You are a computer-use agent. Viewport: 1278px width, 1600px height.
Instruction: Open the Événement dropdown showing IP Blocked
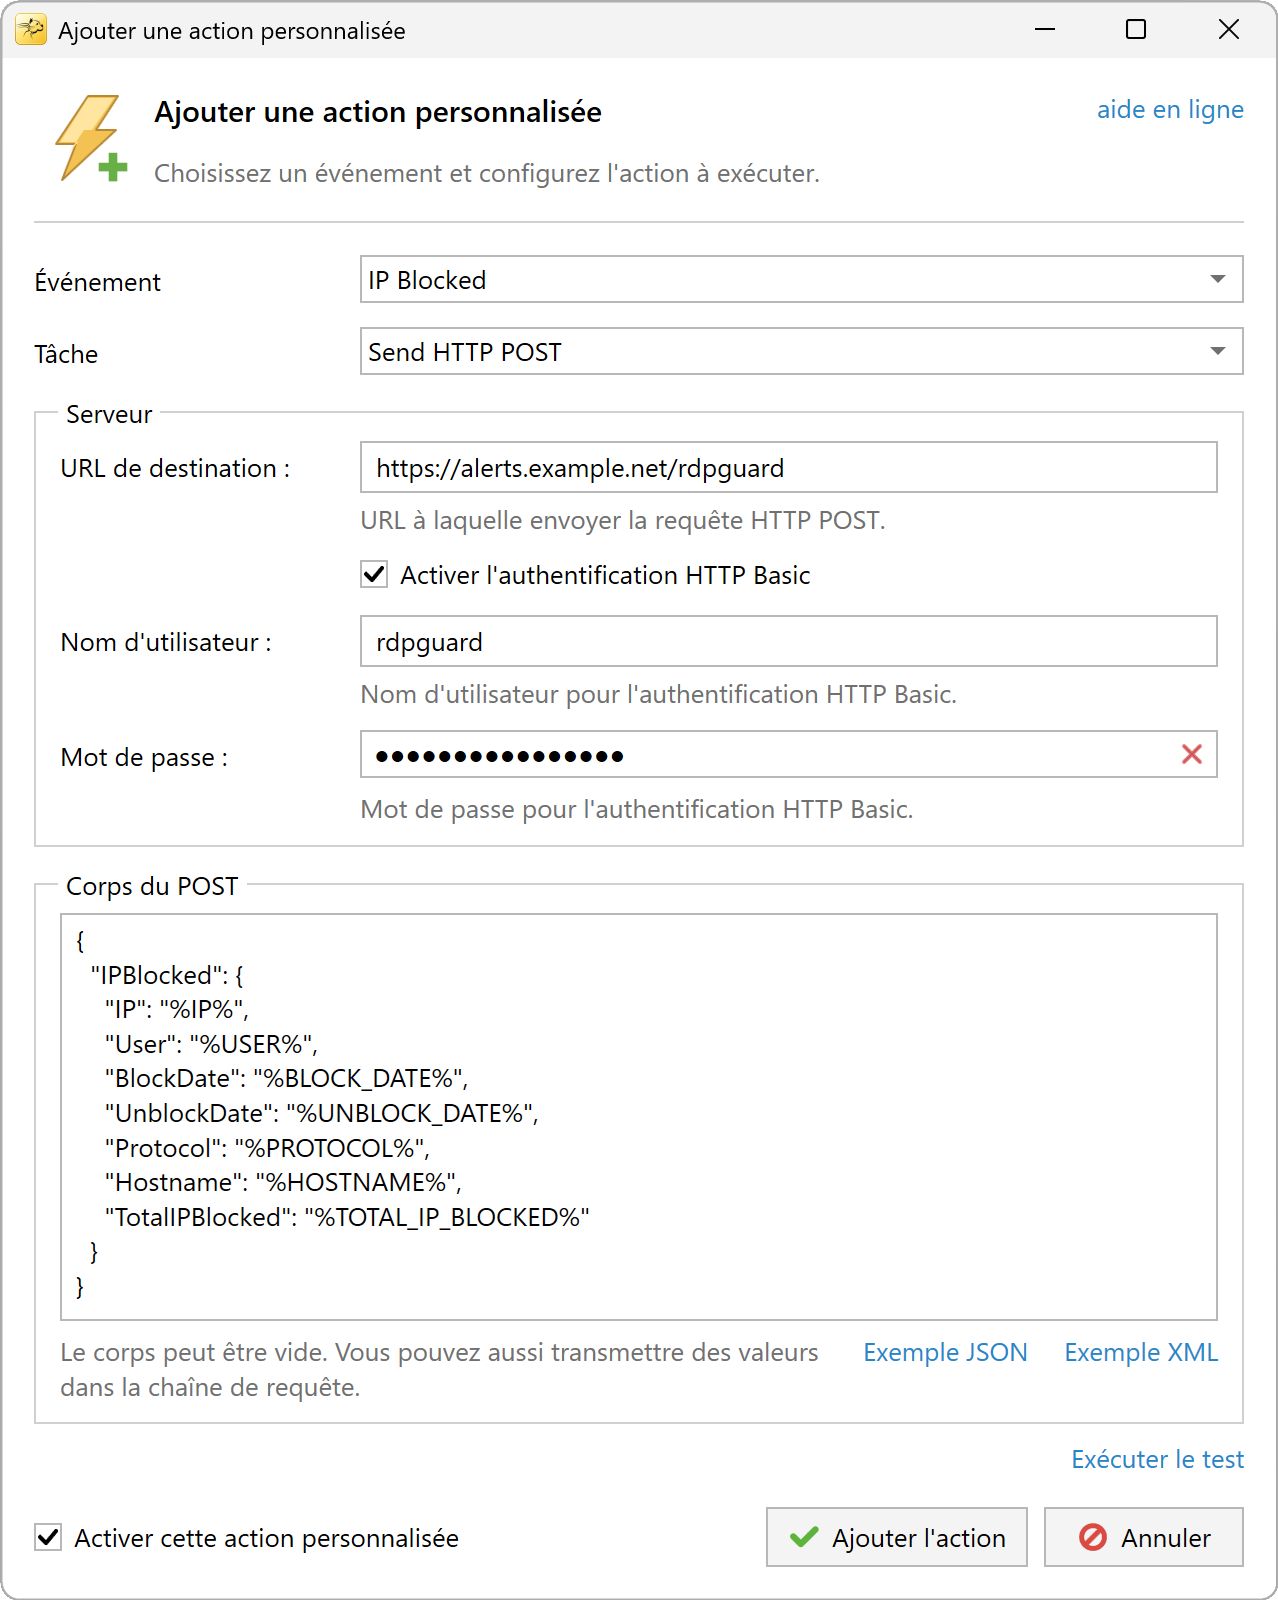(801, 279)
